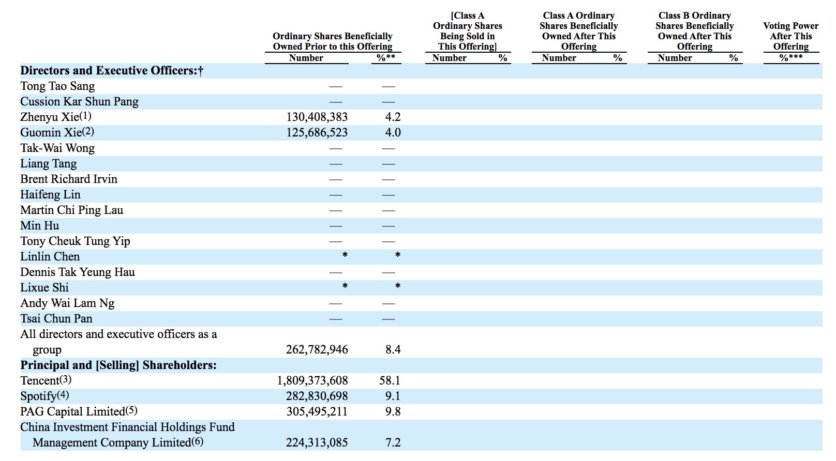Select the name Tak-Wai Wong
Viewport: 836px width, 461px height.
pyautogui.click(x=58, y=148)
